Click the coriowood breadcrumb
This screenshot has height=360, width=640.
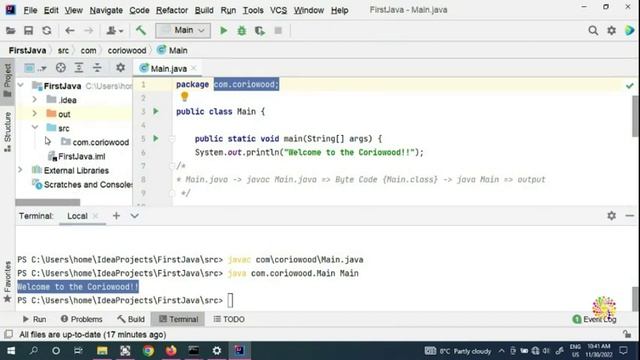pyautogui.click(x=127, y=51)
